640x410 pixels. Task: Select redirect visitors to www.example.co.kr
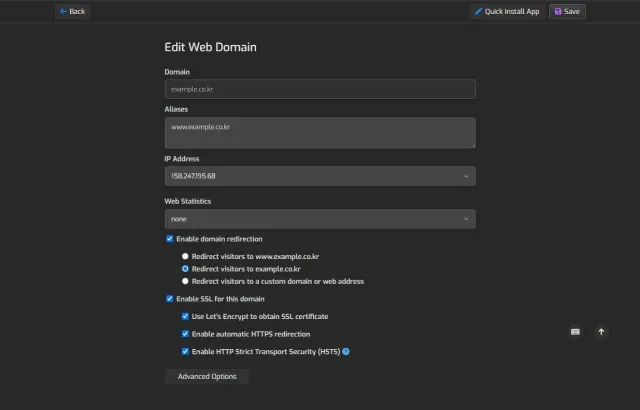185,256
